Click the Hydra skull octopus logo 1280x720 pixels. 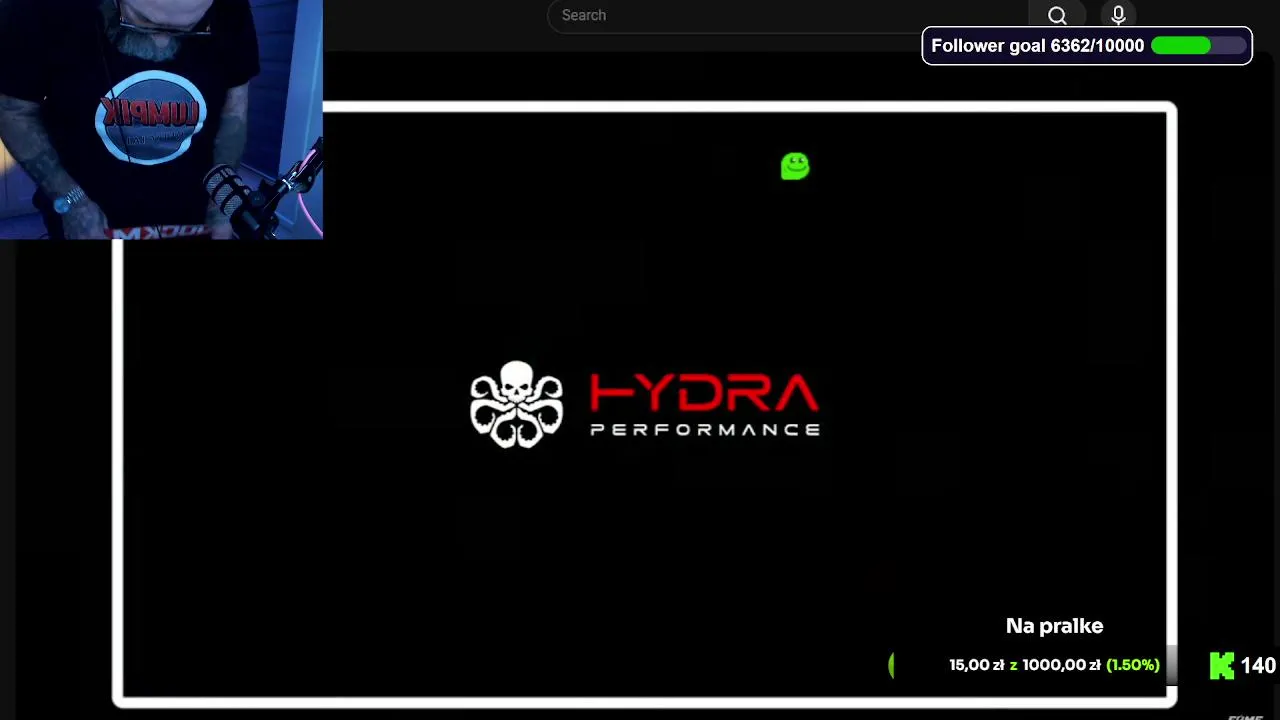516,405
